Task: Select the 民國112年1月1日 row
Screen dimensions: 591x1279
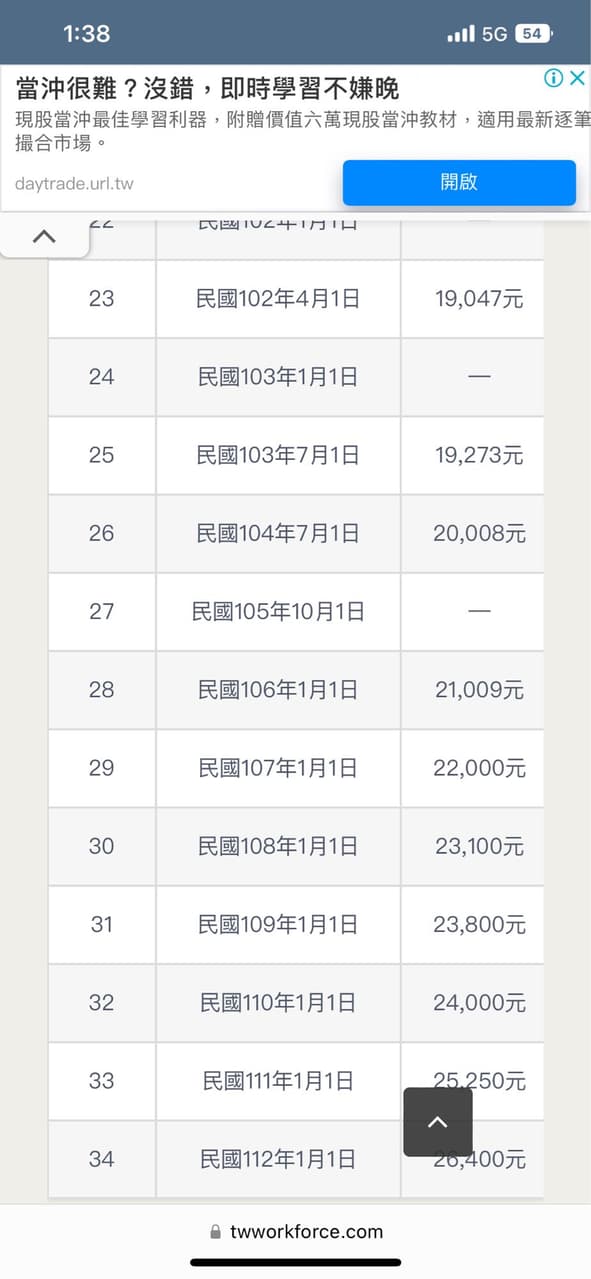Action: coord(277,1159)
